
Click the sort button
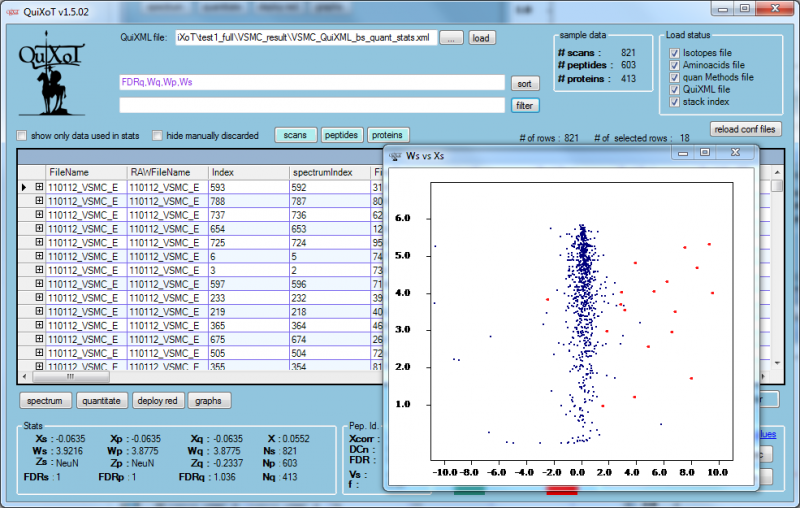point(525,83)
